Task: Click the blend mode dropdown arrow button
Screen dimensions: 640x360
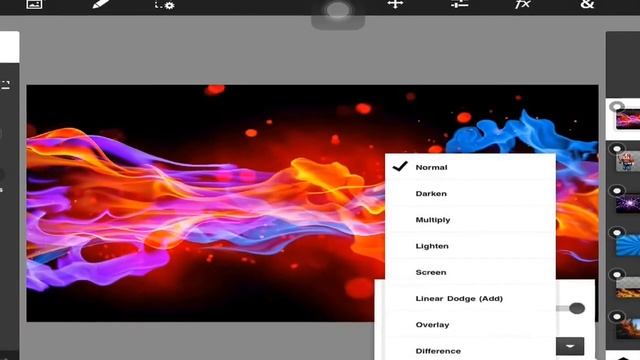Action: tap(570, 346)
